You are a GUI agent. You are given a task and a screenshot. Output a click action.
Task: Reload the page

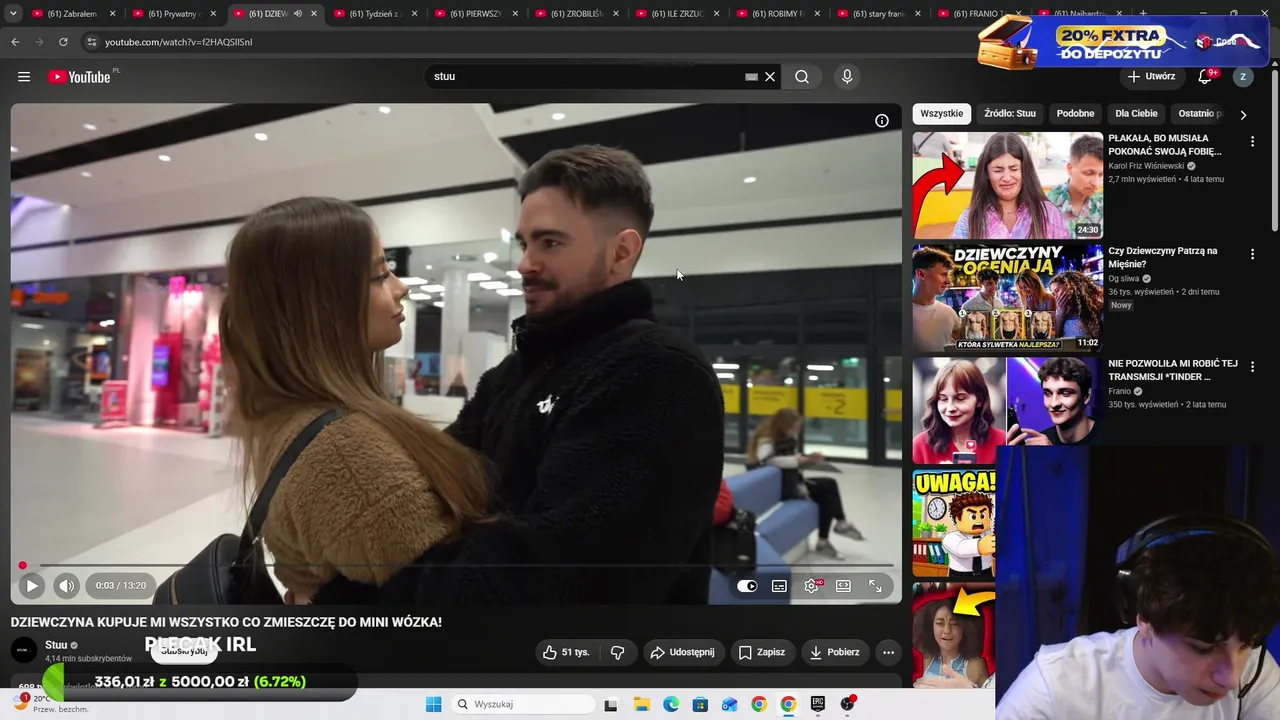(63, 42)
